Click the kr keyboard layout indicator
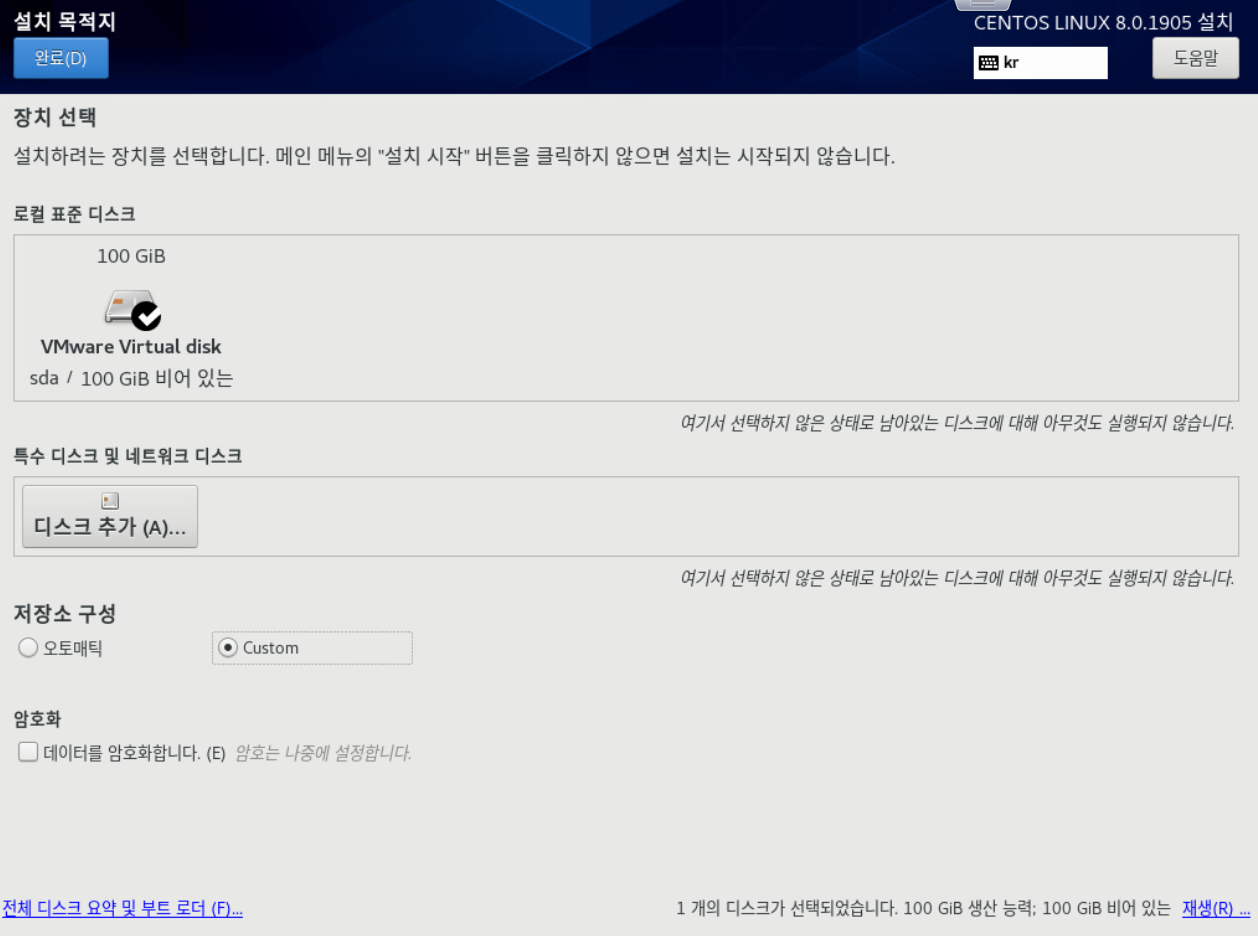The height and width of the screenshot is (936, 1258). (x=1040, y=62)
